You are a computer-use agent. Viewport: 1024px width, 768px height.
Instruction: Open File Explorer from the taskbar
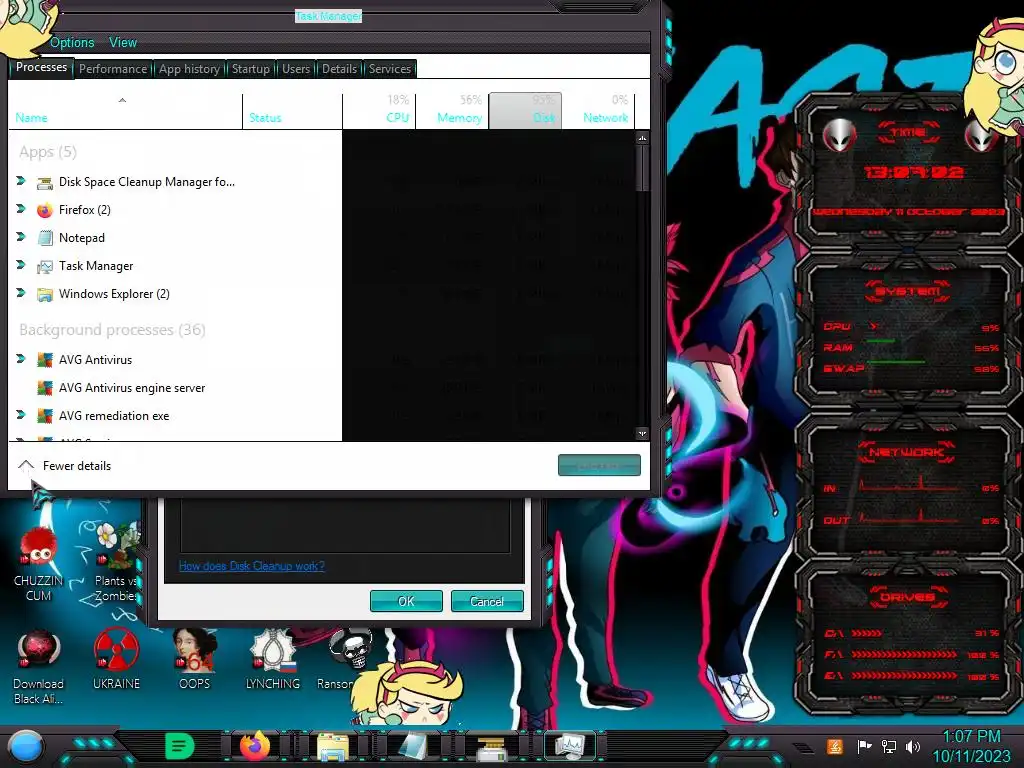[x=333, y=746]
